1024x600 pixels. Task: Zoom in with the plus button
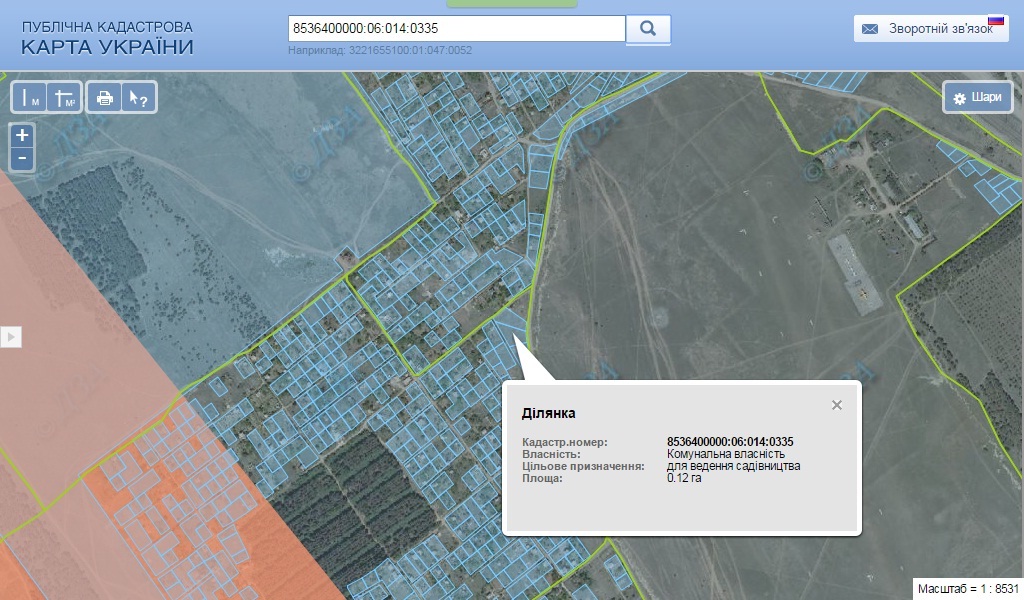22,135
